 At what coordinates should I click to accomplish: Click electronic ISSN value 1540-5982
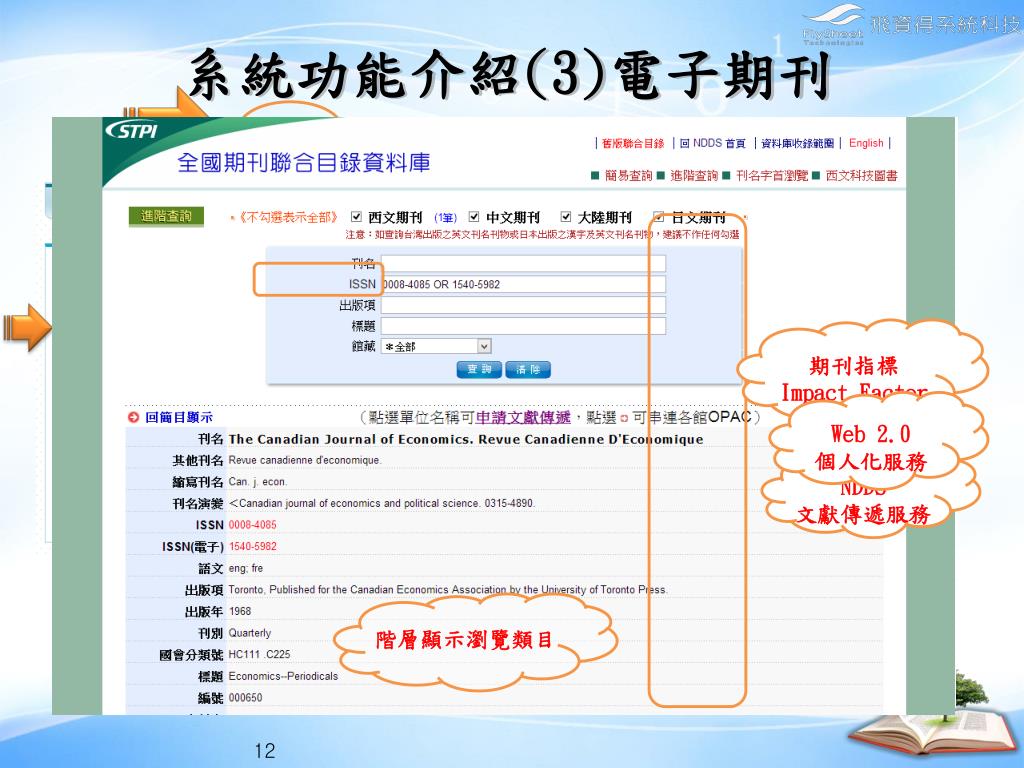click(x=252, y=546)
